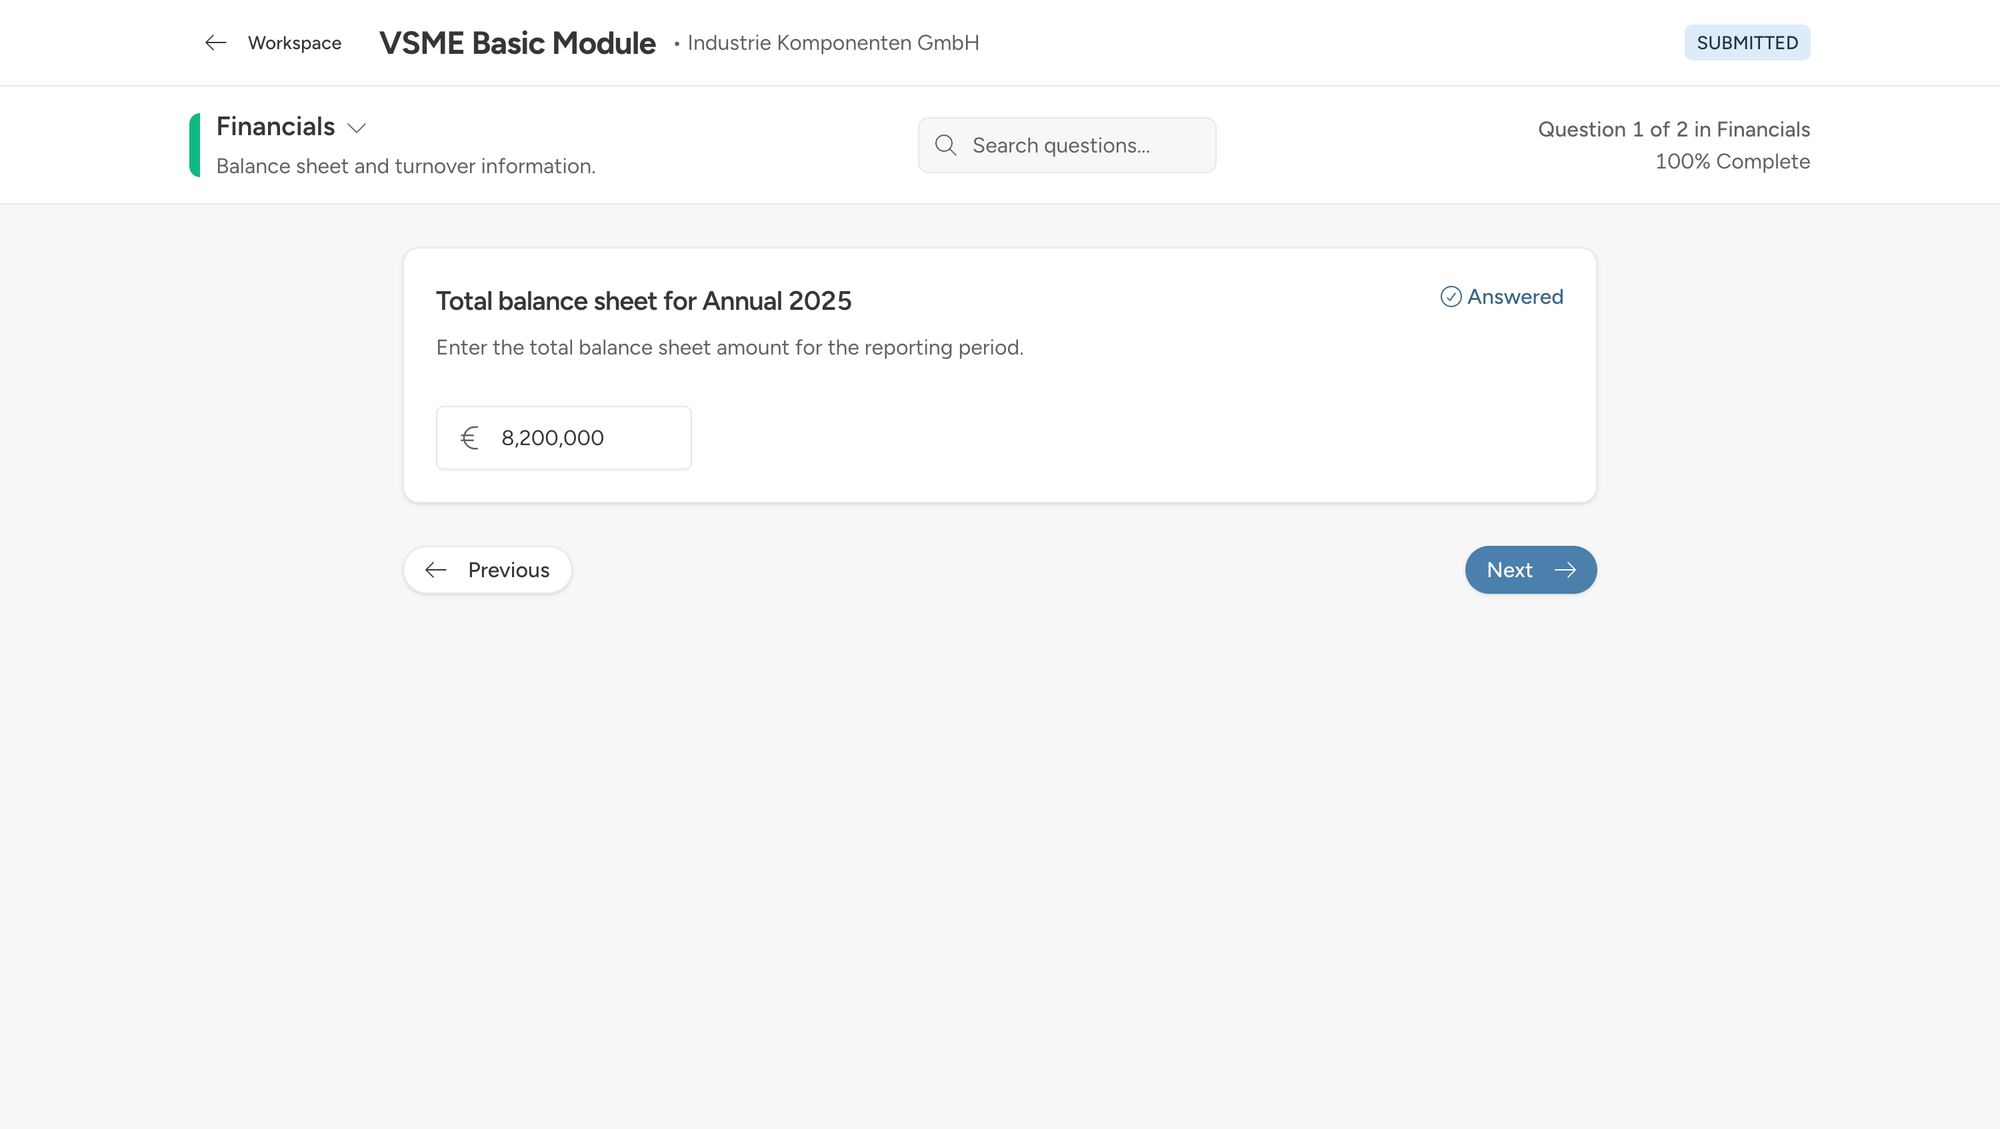Expand the Financials section chevron

point(357,128)
